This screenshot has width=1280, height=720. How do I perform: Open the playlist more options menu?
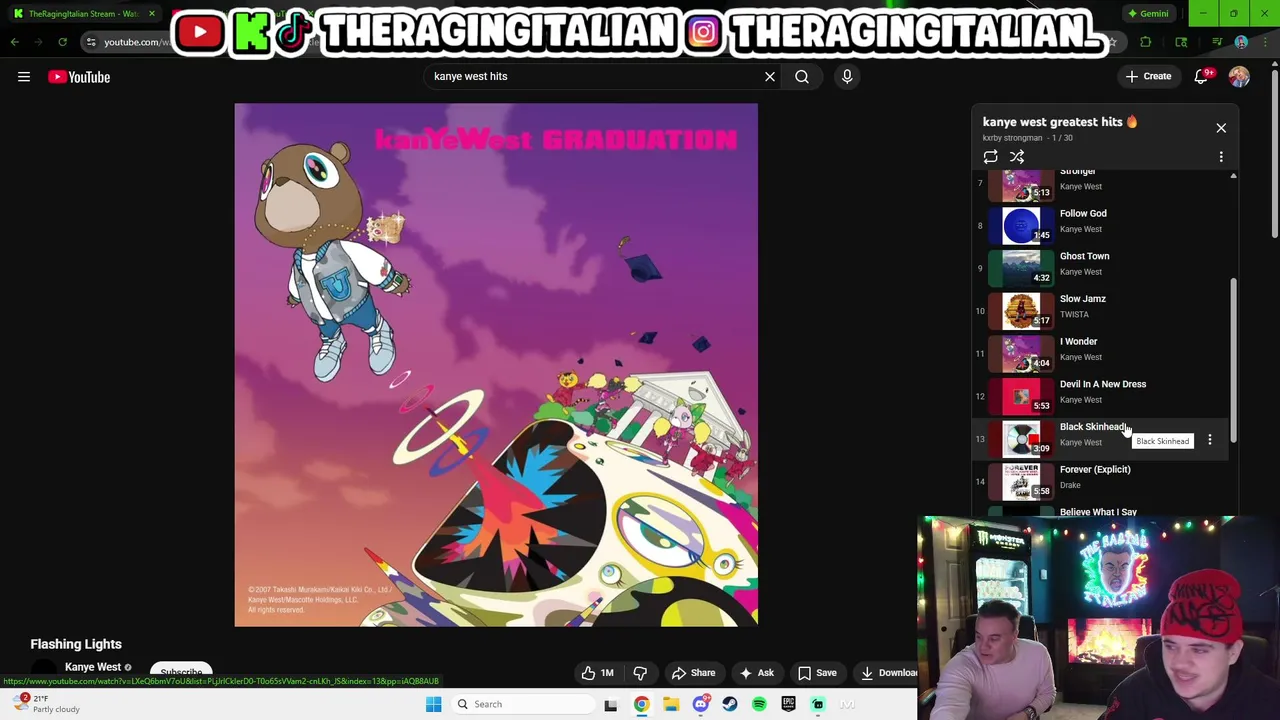coord(1221,157)
